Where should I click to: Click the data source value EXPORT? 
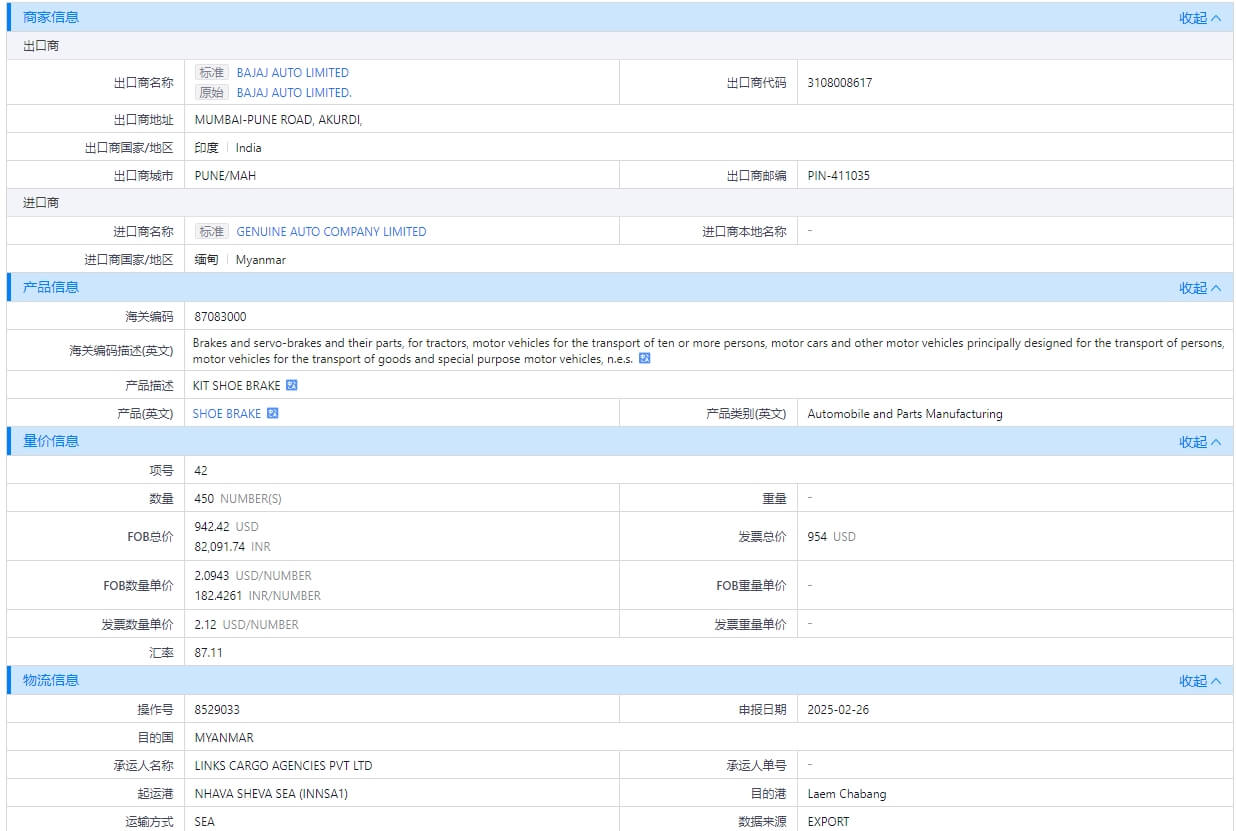pos(829,822)
